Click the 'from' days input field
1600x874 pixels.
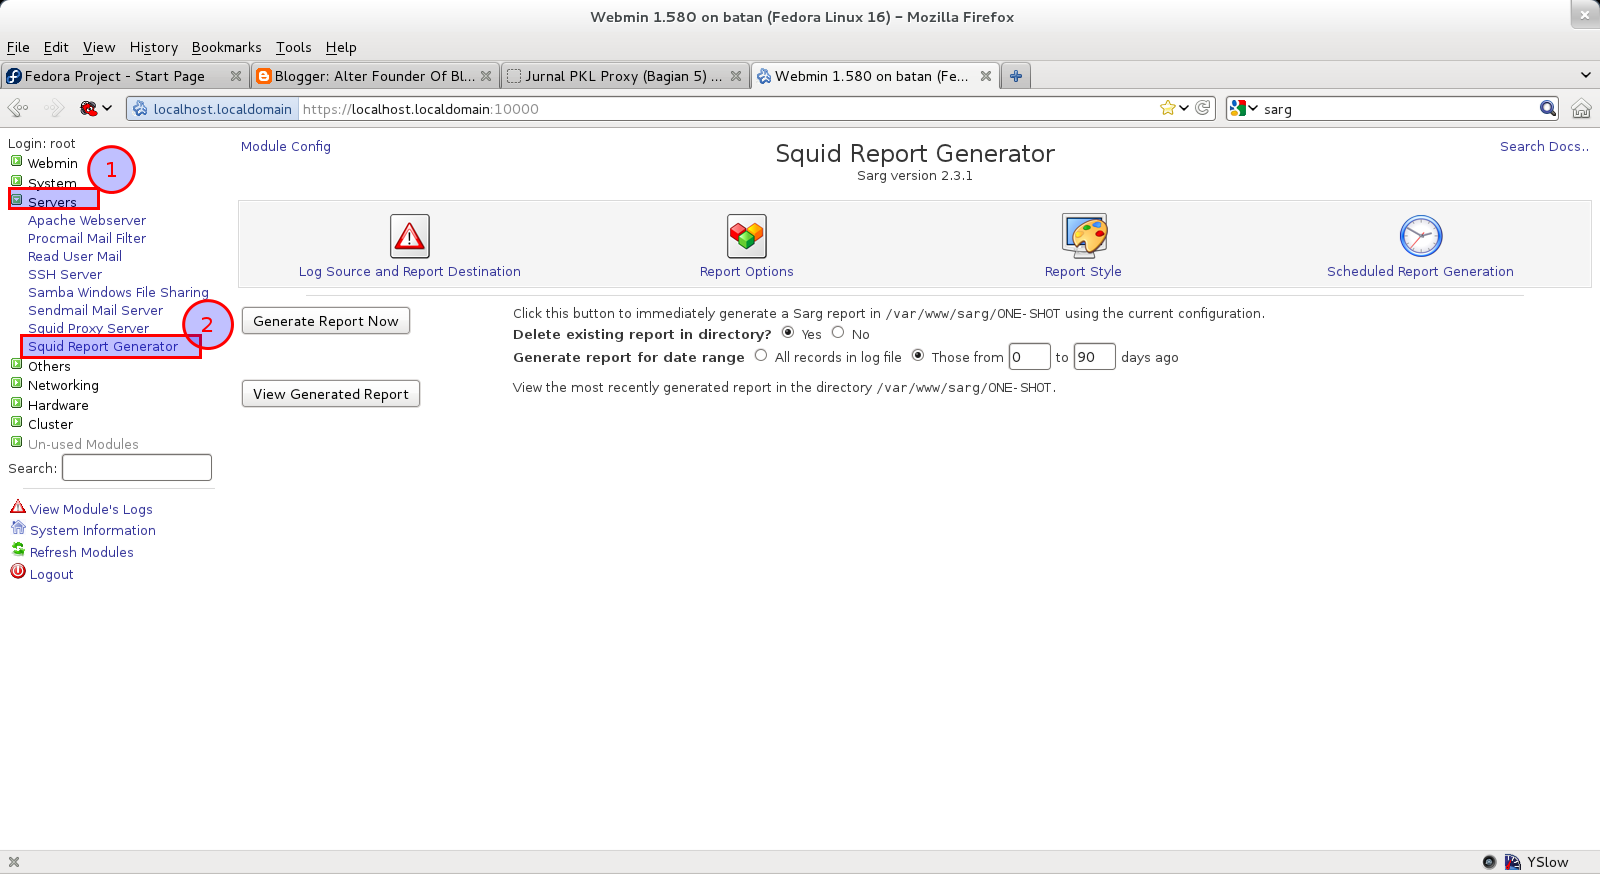pyautogui.click(x=1029, y=357)
